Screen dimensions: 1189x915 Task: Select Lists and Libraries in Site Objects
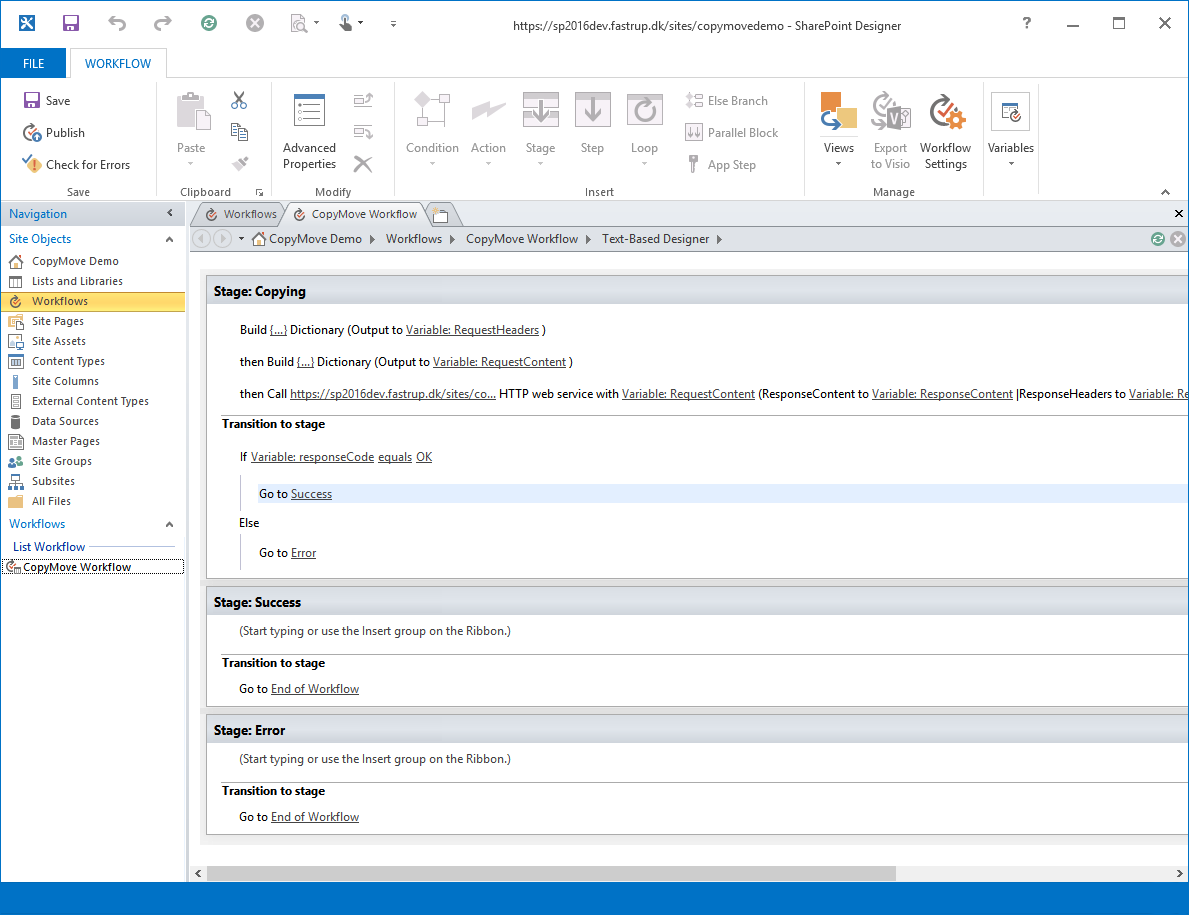tap(77, 281)
